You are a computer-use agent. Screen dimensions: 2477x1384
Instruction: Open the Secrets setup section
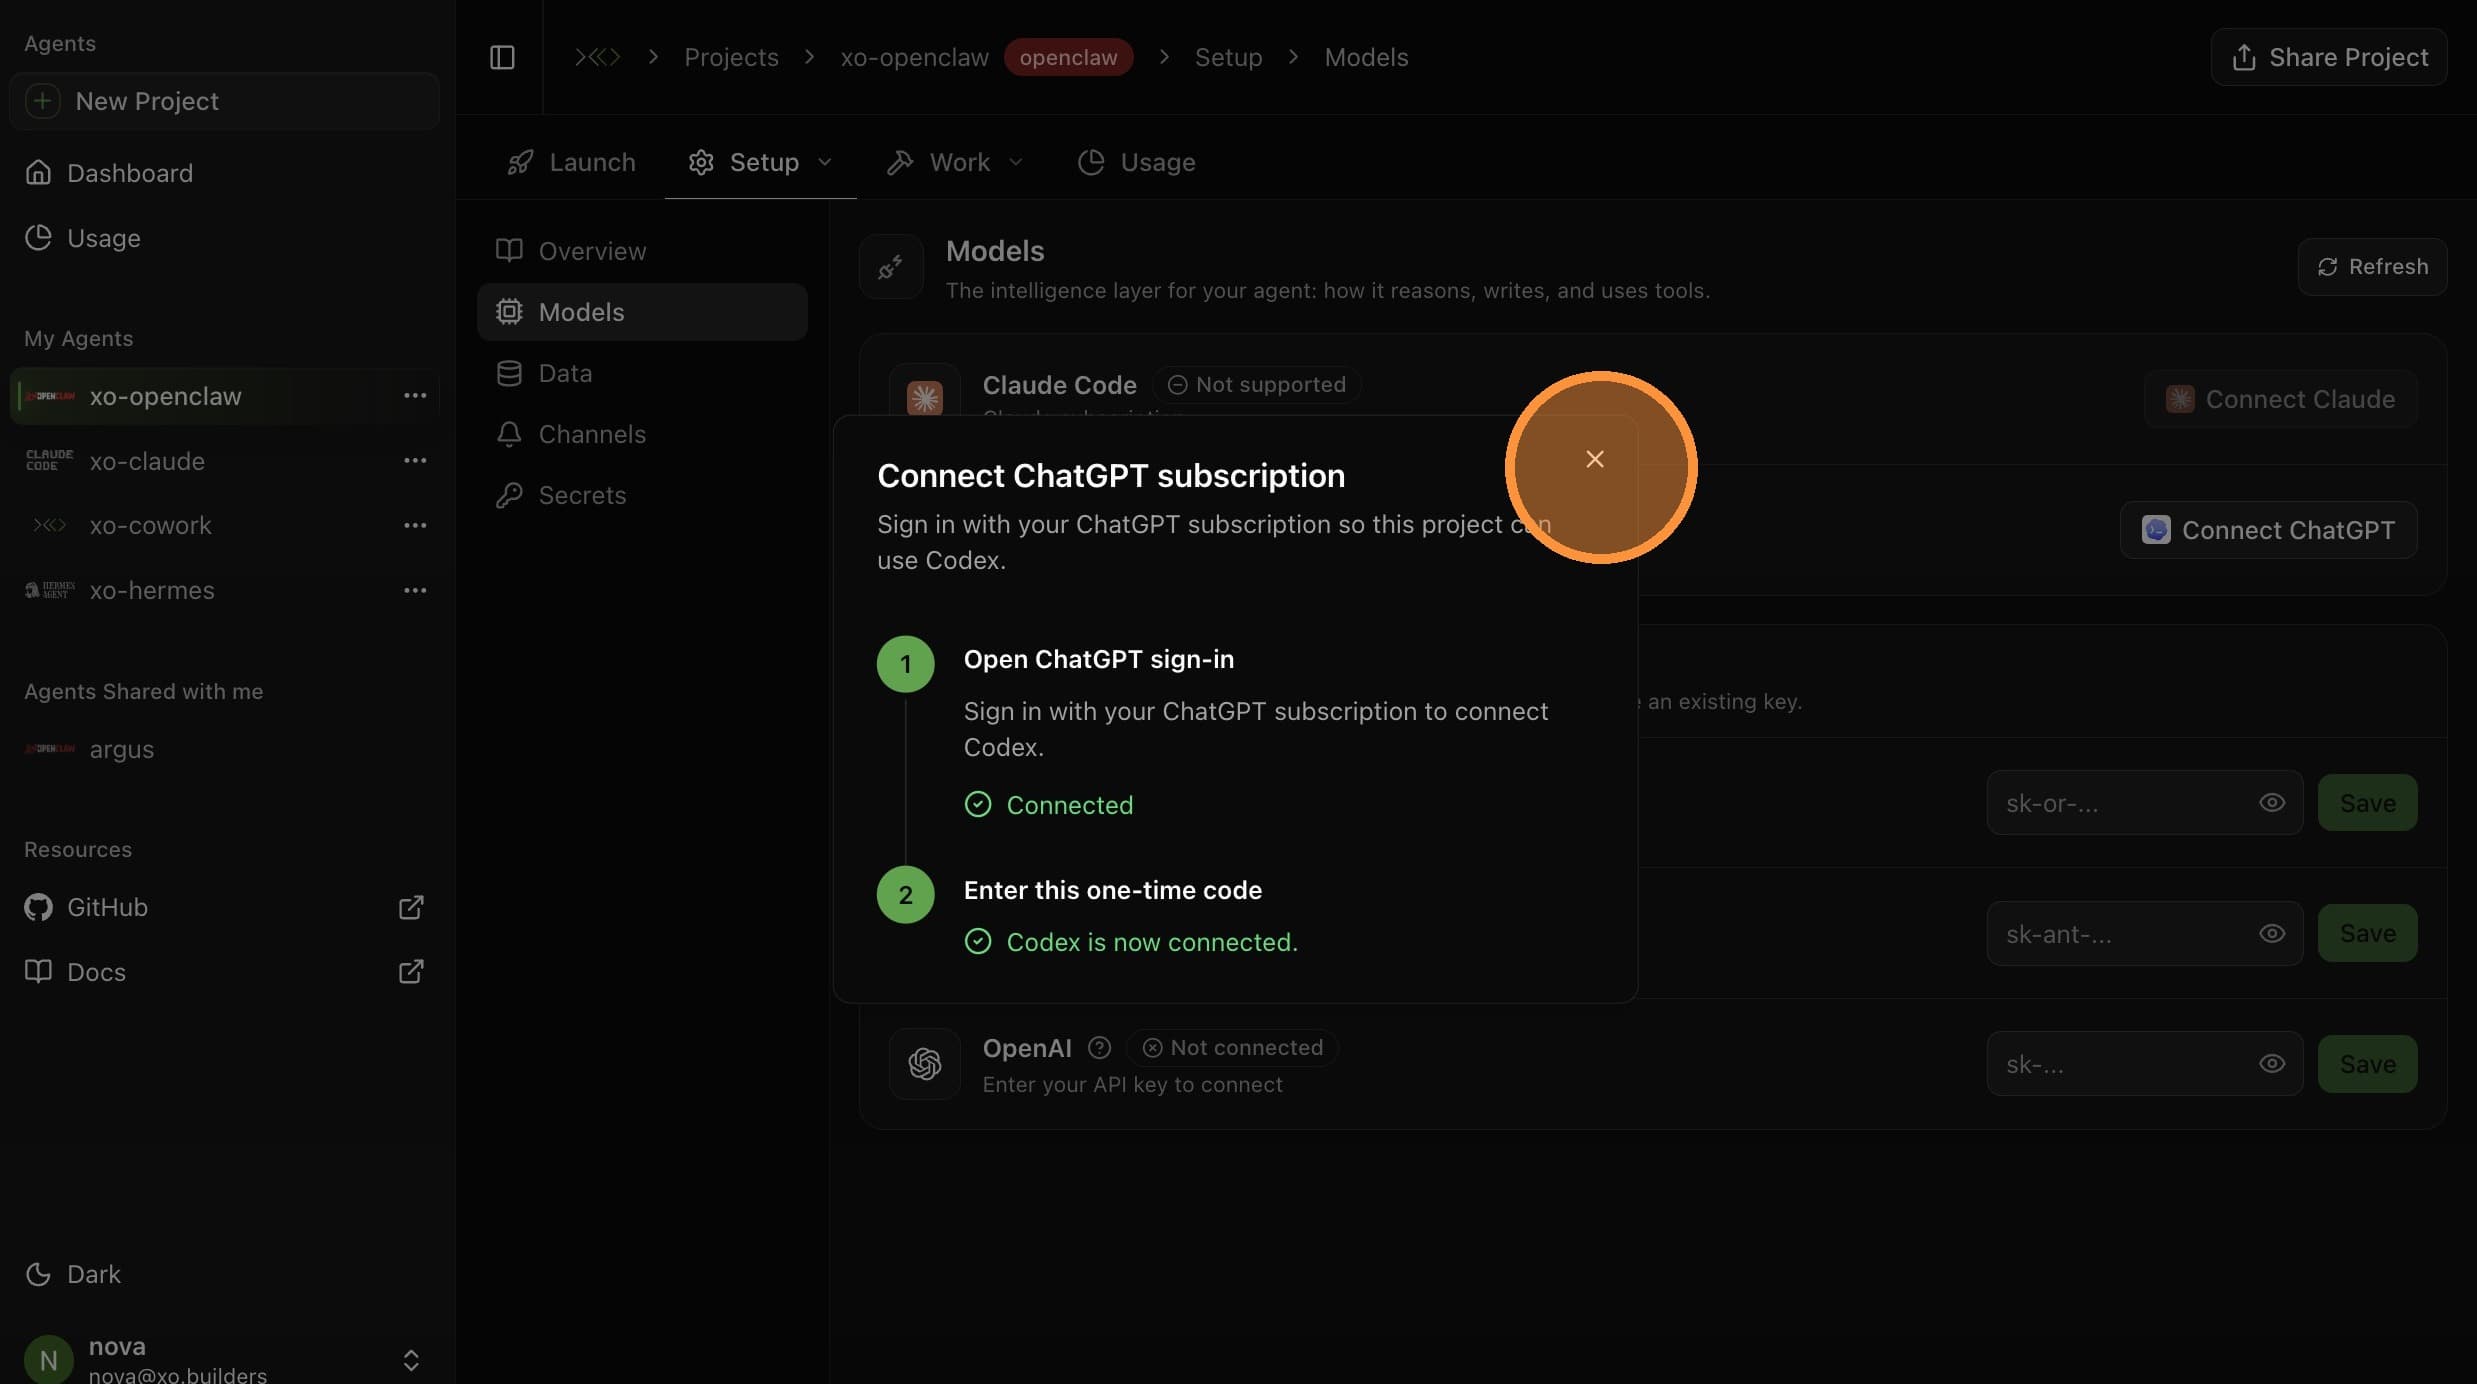coord(642,495)
